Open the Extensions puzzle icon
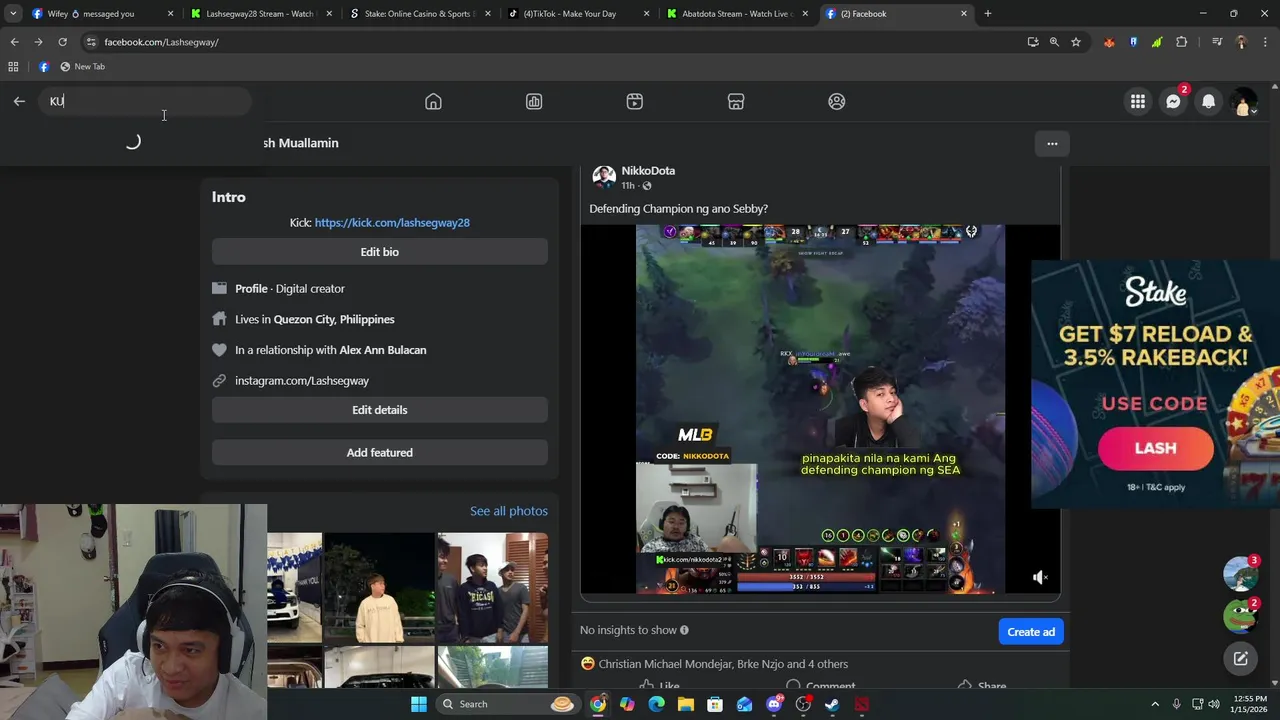Image resolution: width=1280 pixels, height=720 pixels. click(x=1182, y=42)
